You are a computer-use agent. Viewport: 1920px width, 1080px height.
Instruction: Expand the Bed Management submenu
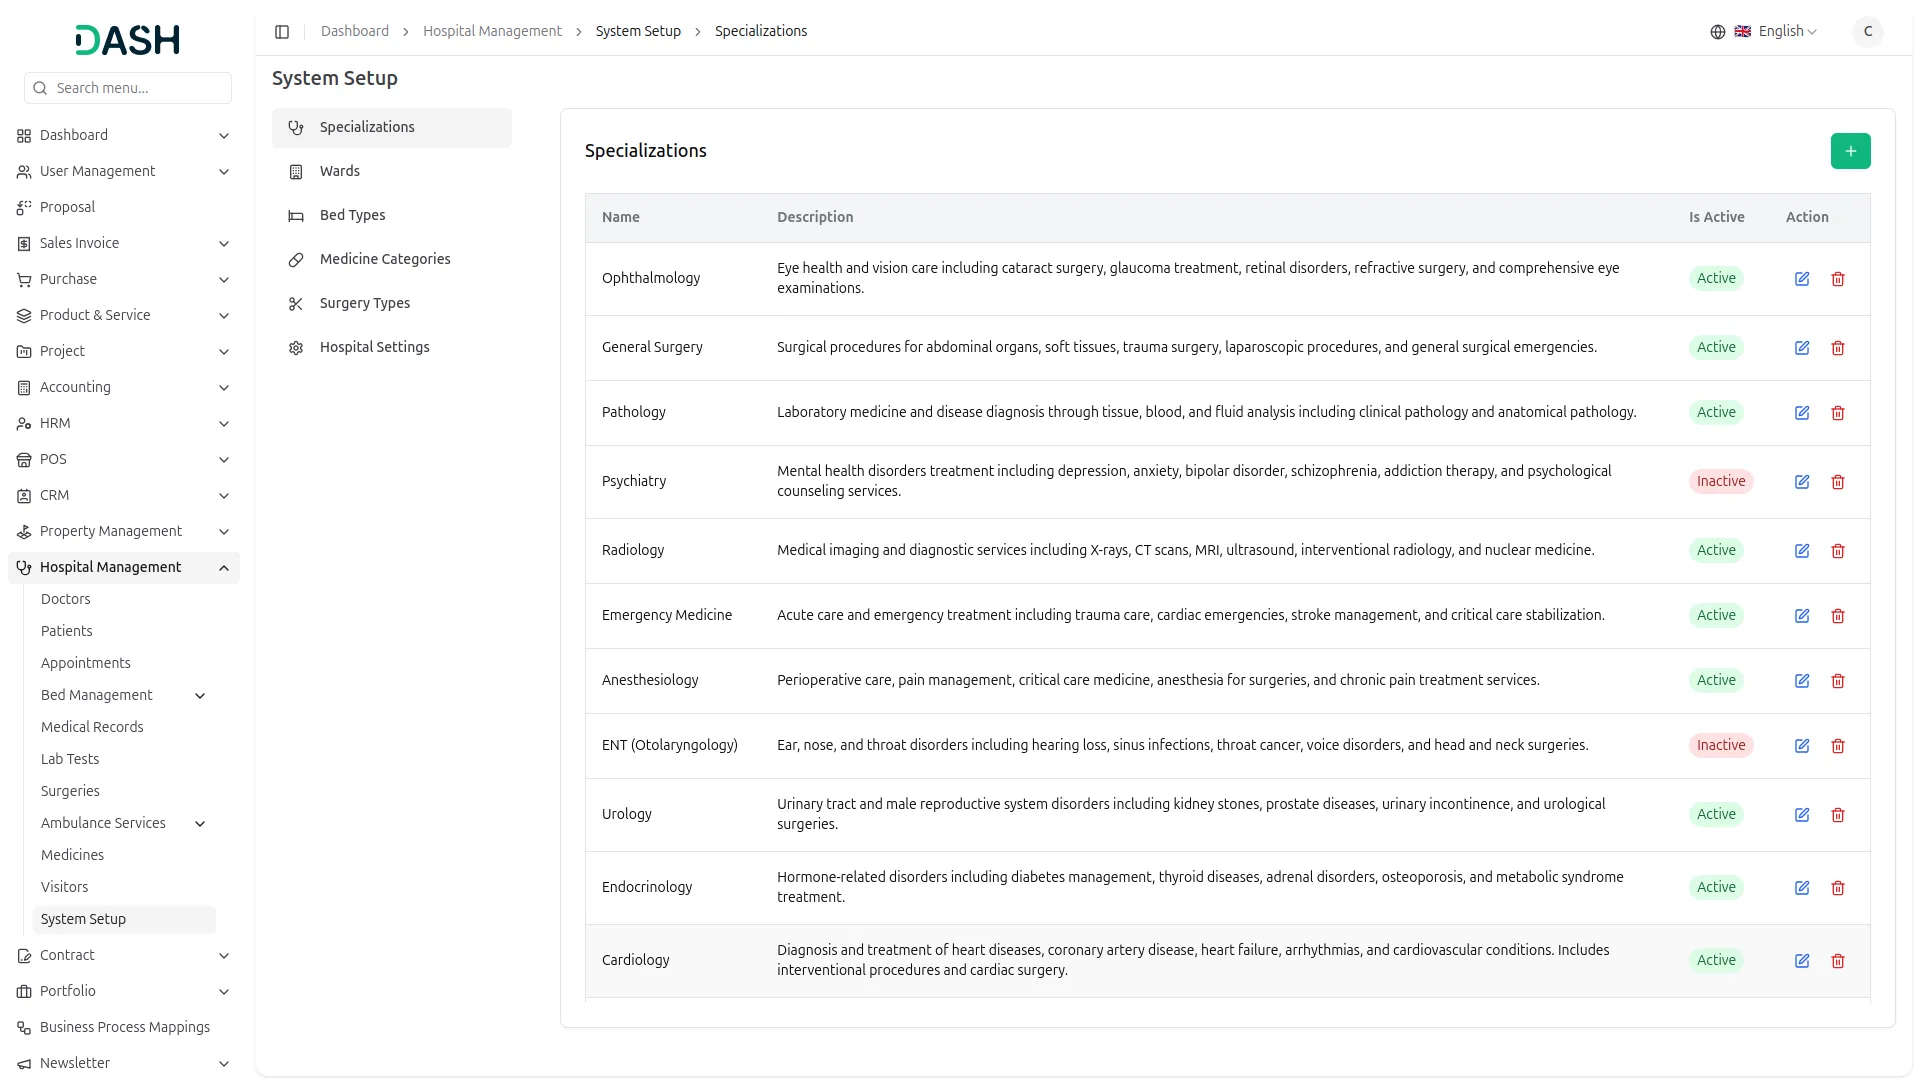click(x=124, y=696)
